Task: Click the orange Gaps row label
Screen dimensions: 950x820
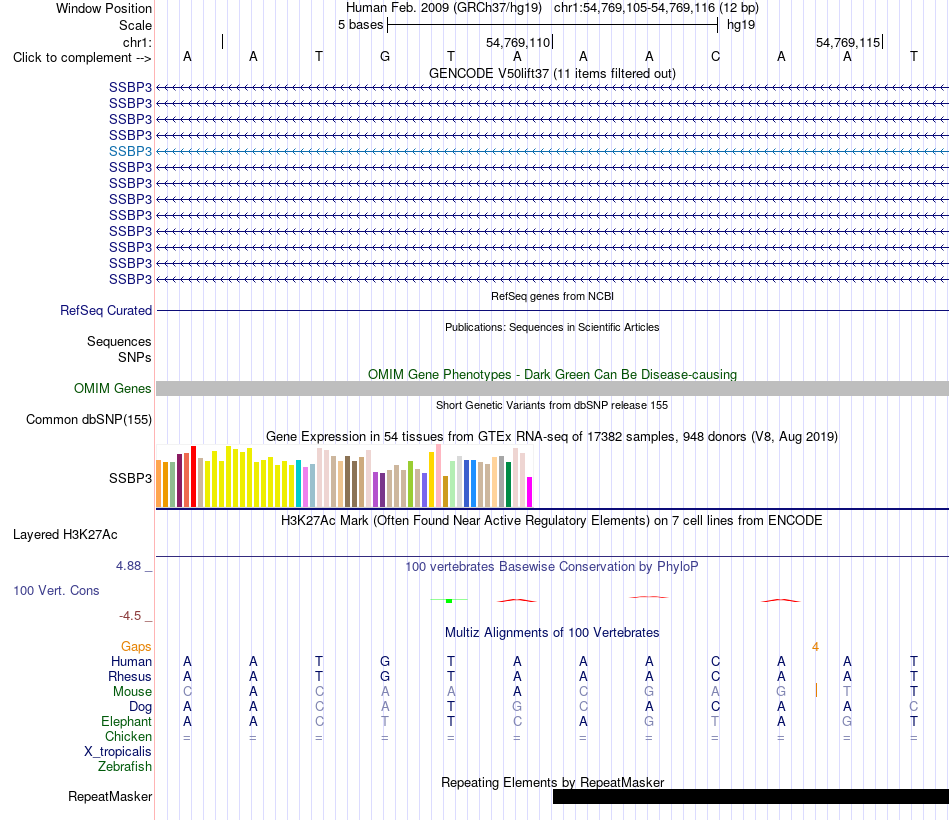Action: pos(136,647)
